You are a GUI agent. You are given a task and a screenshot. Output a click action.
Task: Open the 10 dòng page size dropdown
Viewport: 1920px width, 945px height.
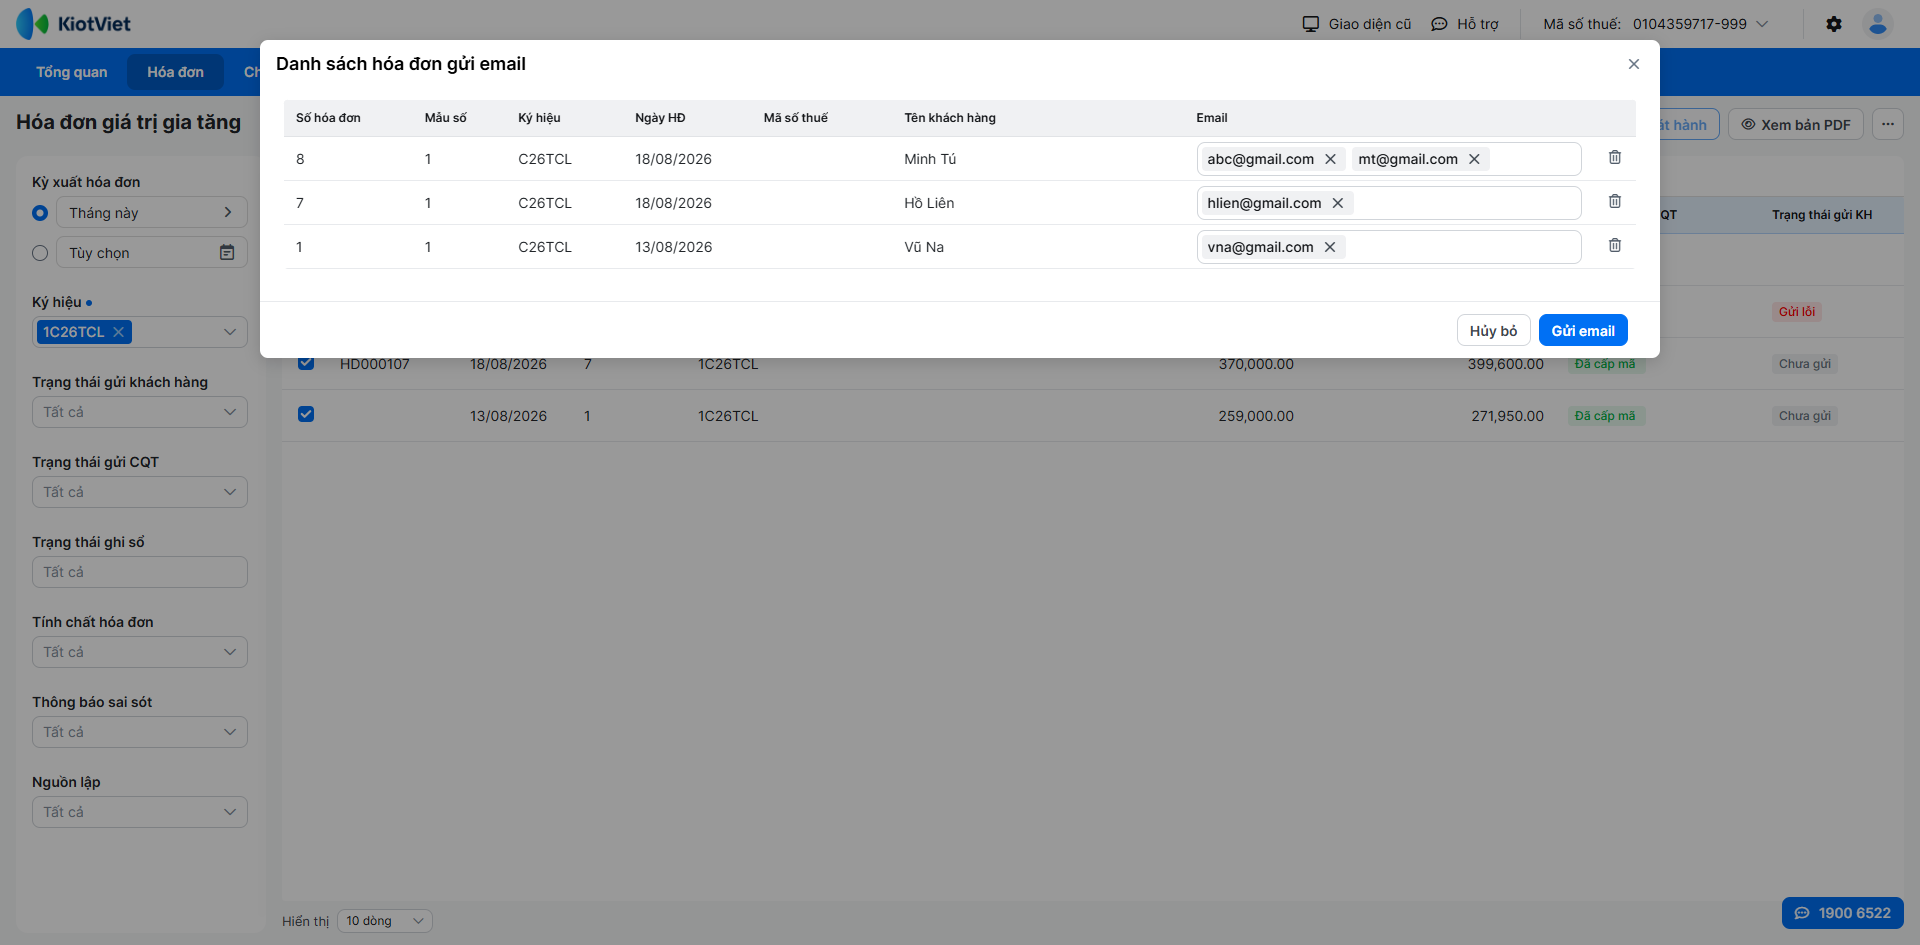pos(385,921)
